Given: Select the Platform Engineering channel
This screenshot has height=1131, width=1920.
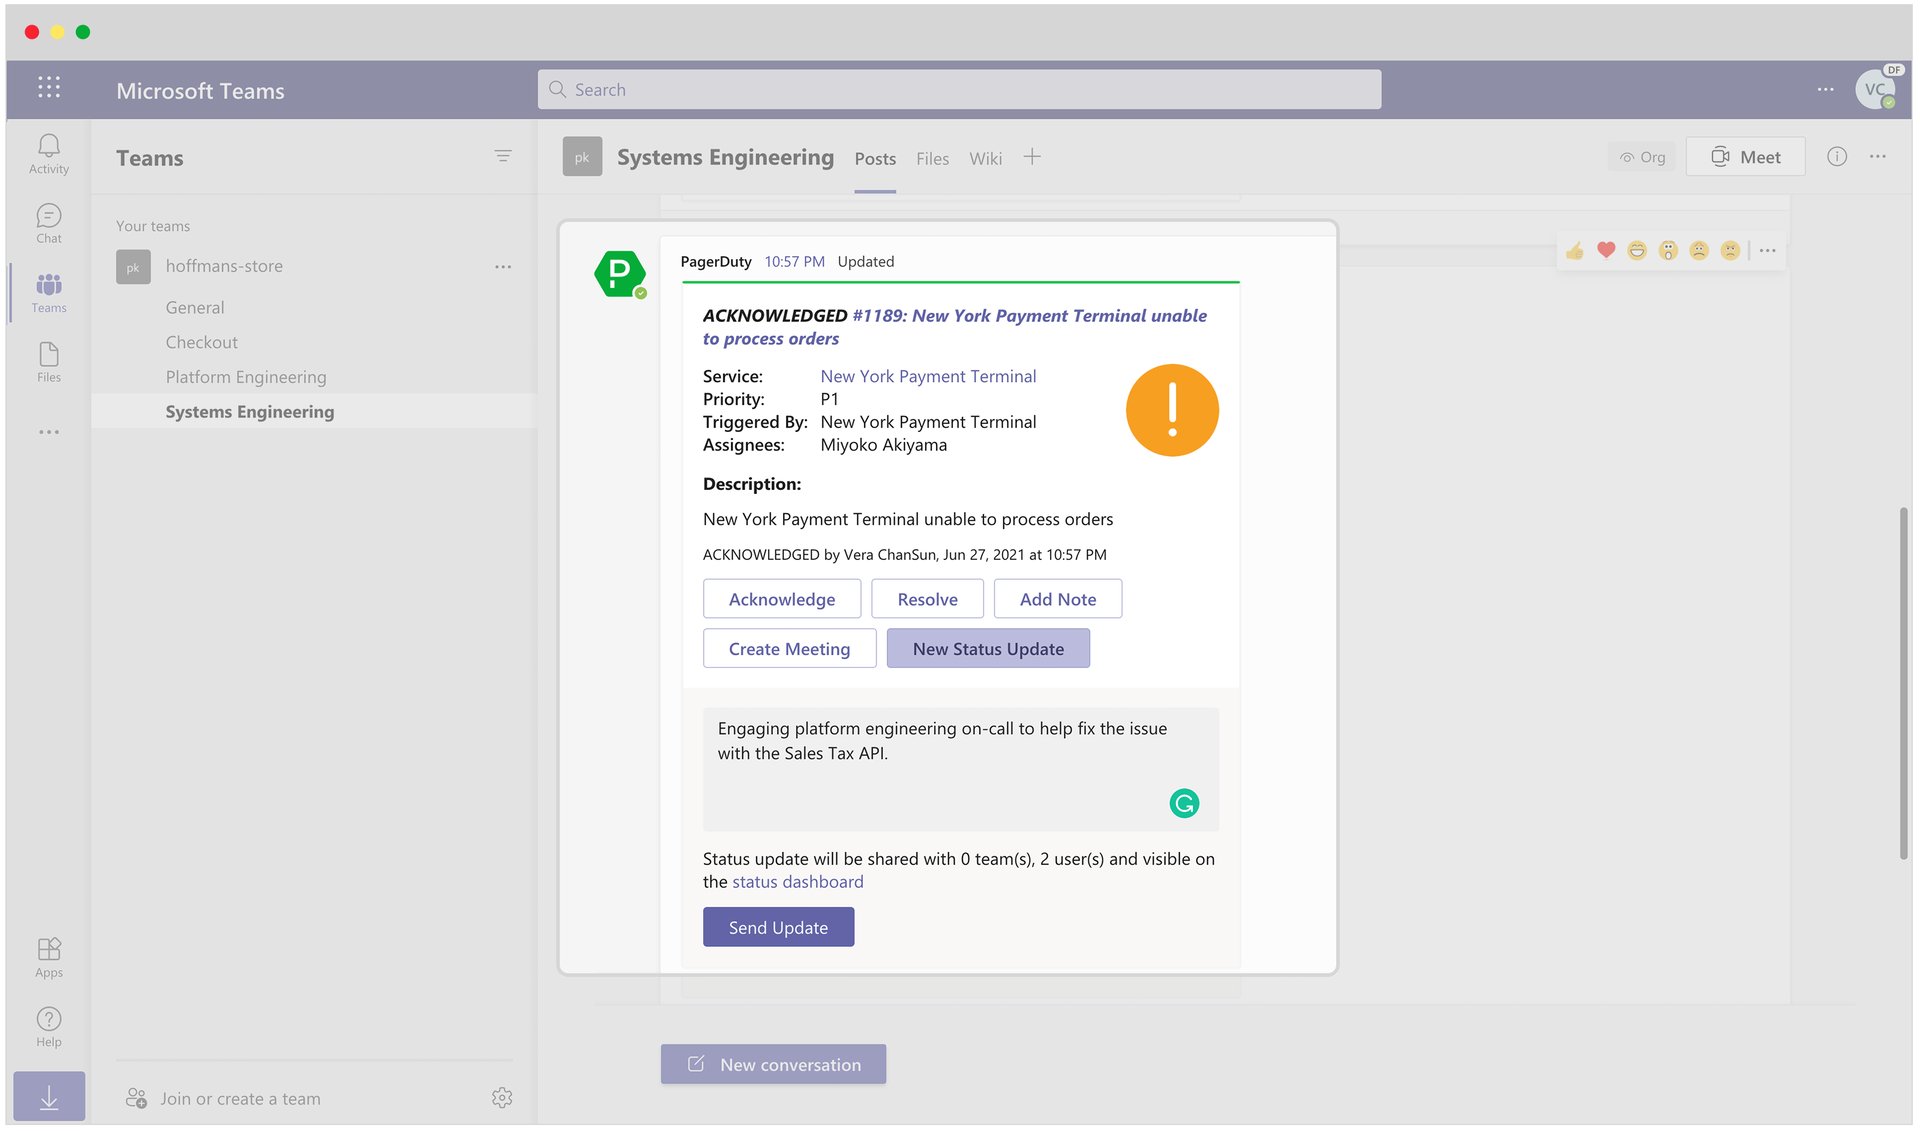Looking at the screenshot, I should (x=246, y=377).
